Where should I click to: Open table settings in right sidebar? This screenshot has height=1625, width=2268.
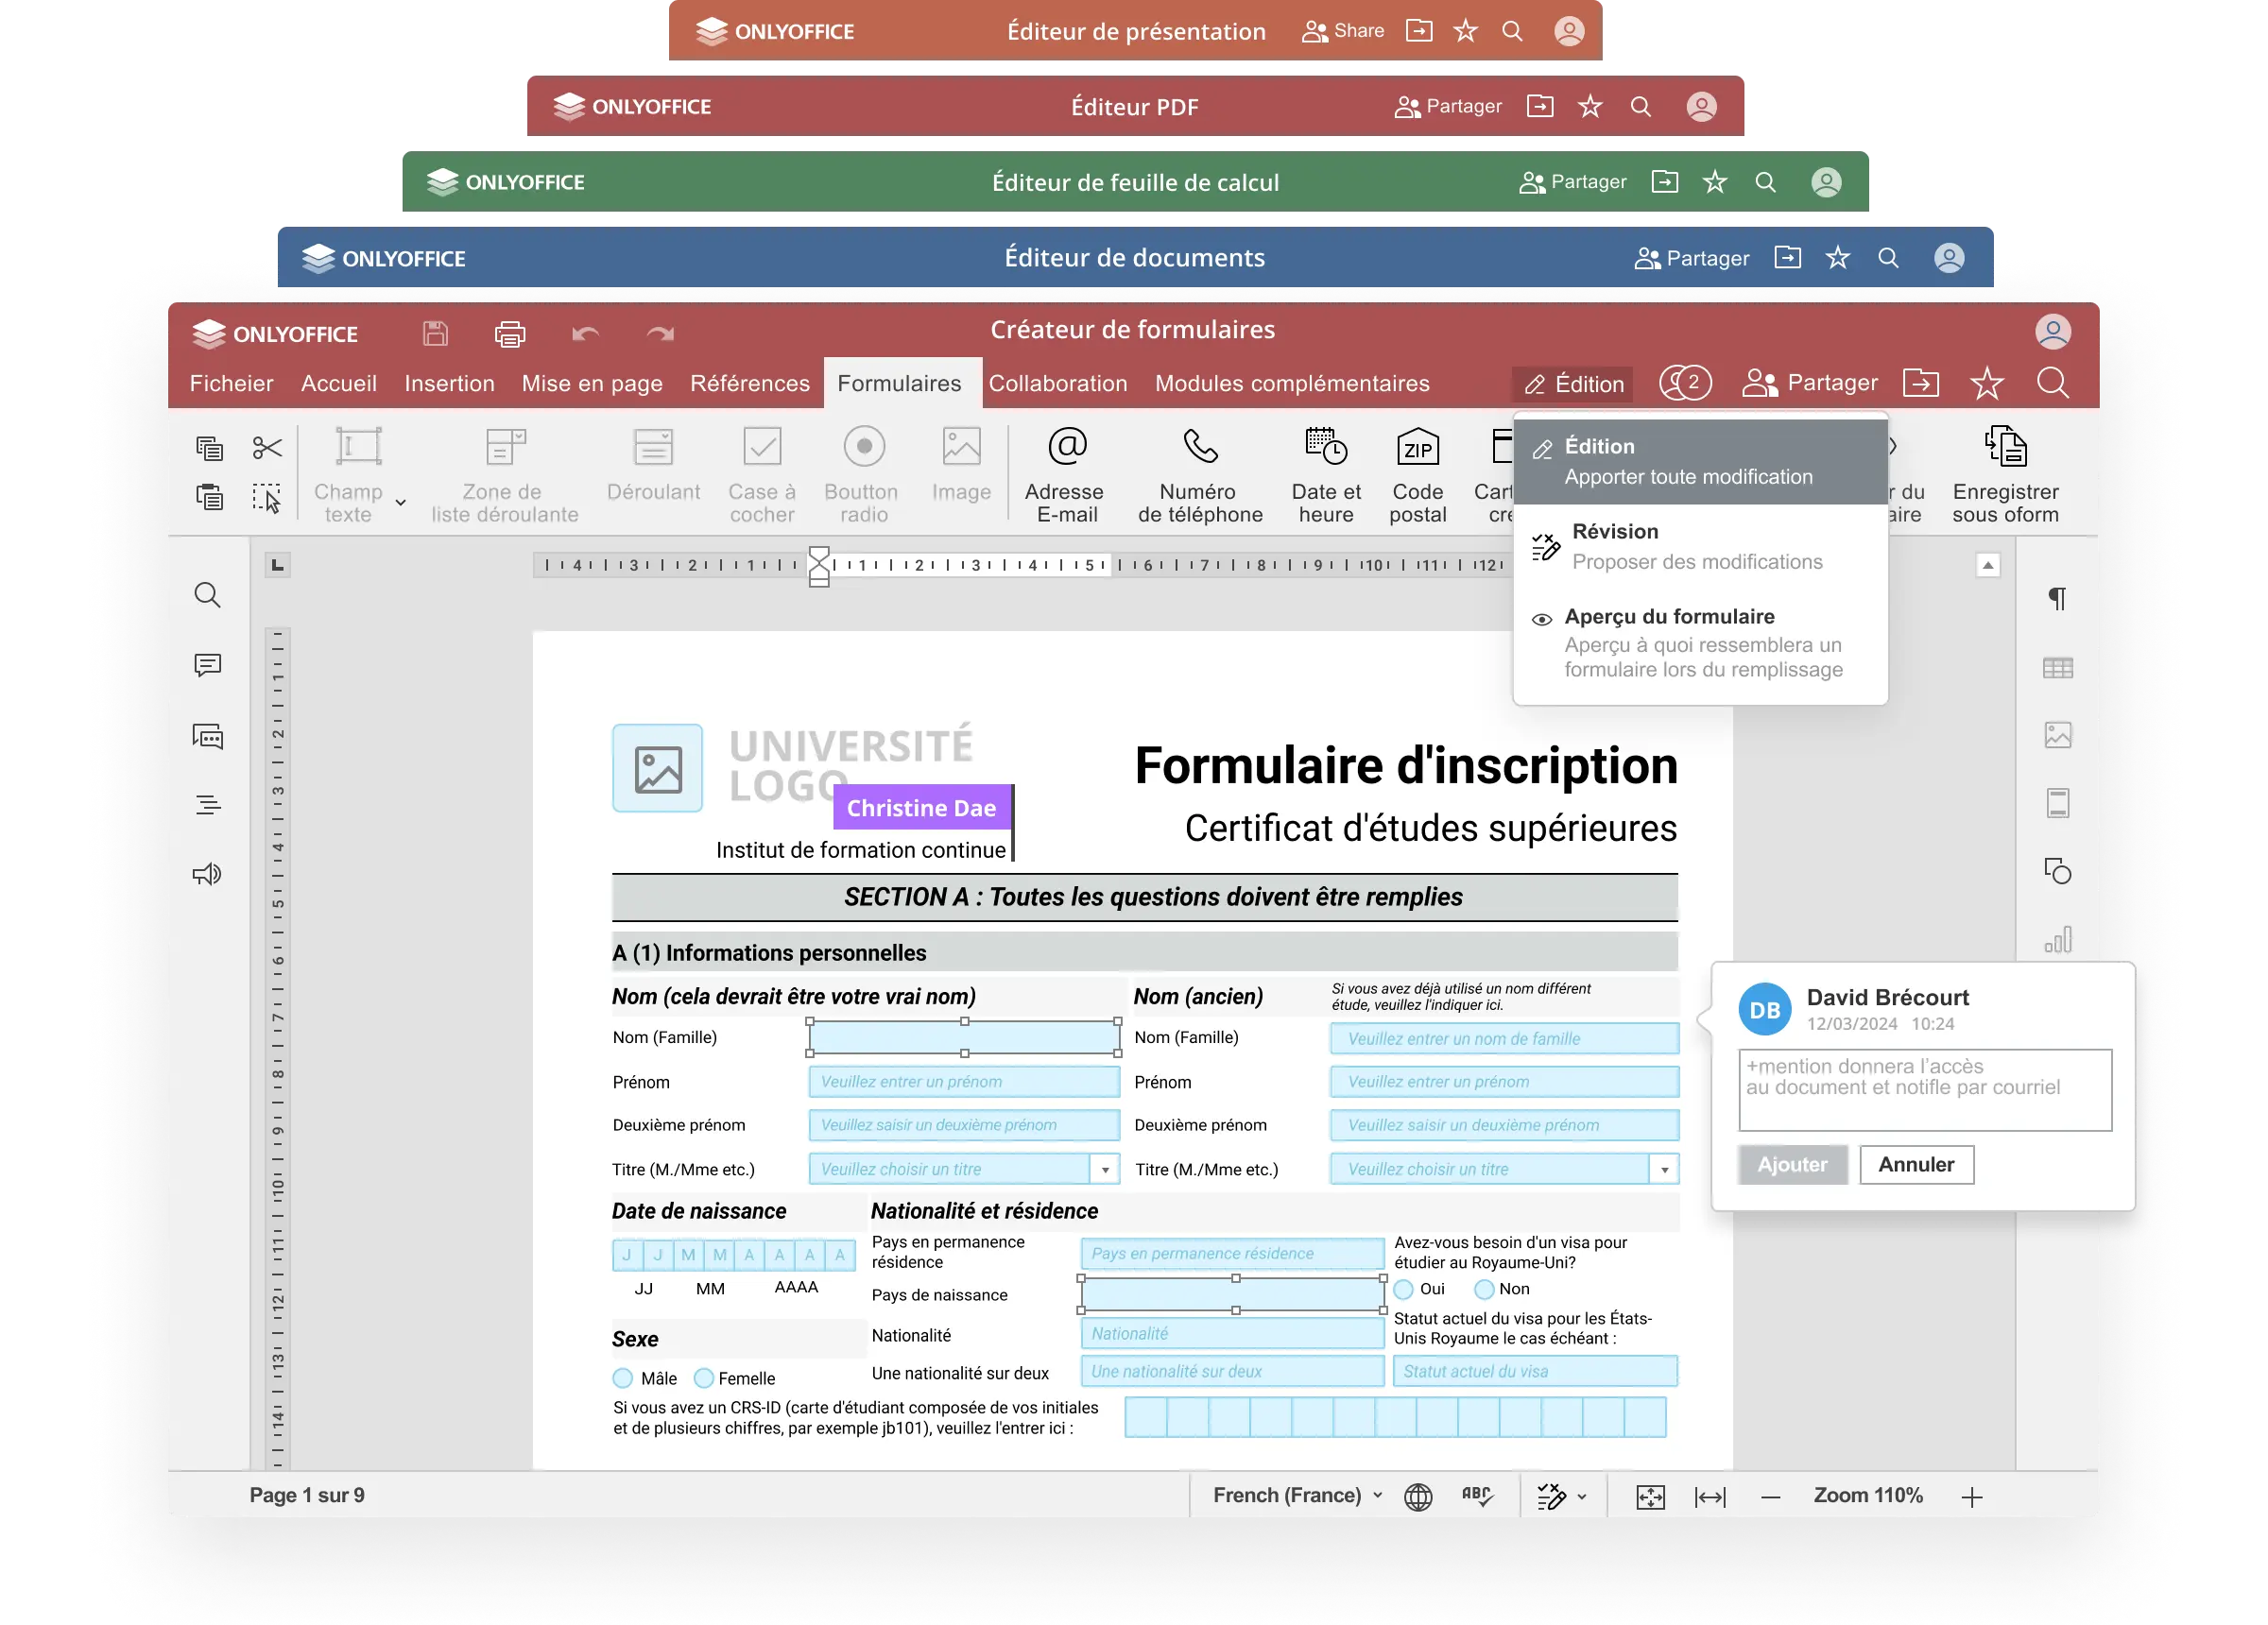2057,668
